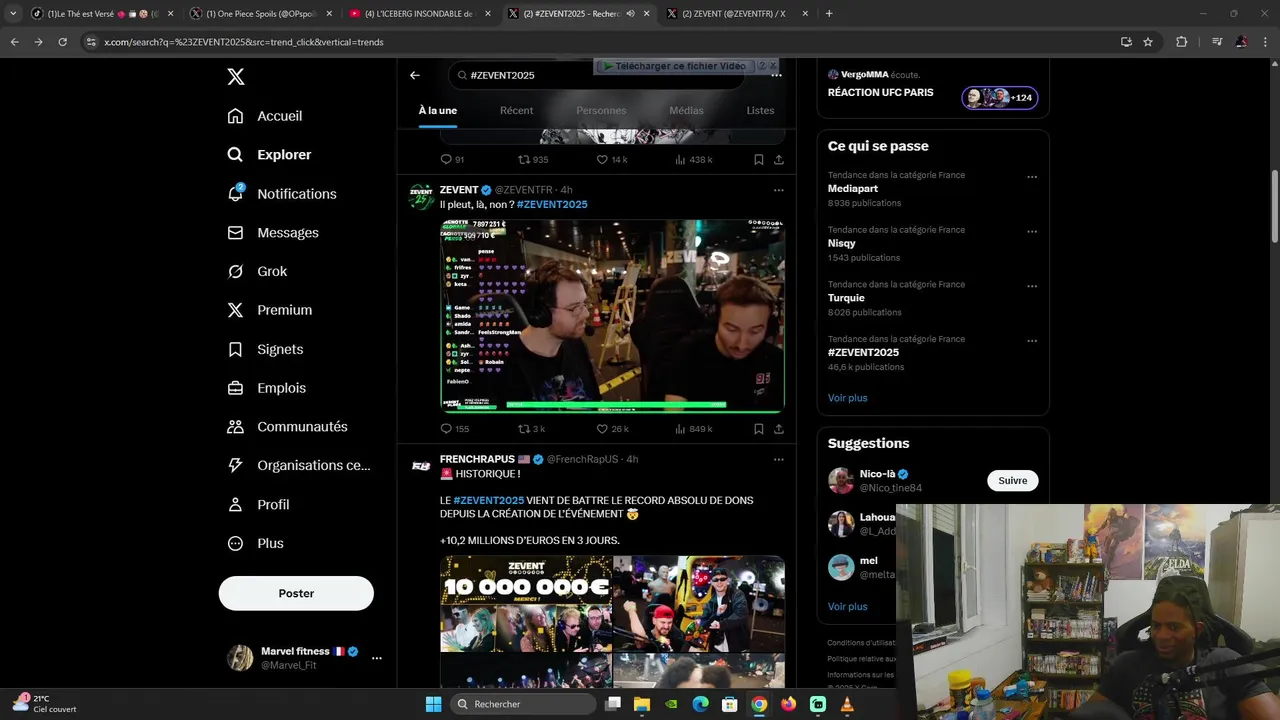Click the browser address bar URL
This screenshot has height=720, width=1280.
coord(243,42)
